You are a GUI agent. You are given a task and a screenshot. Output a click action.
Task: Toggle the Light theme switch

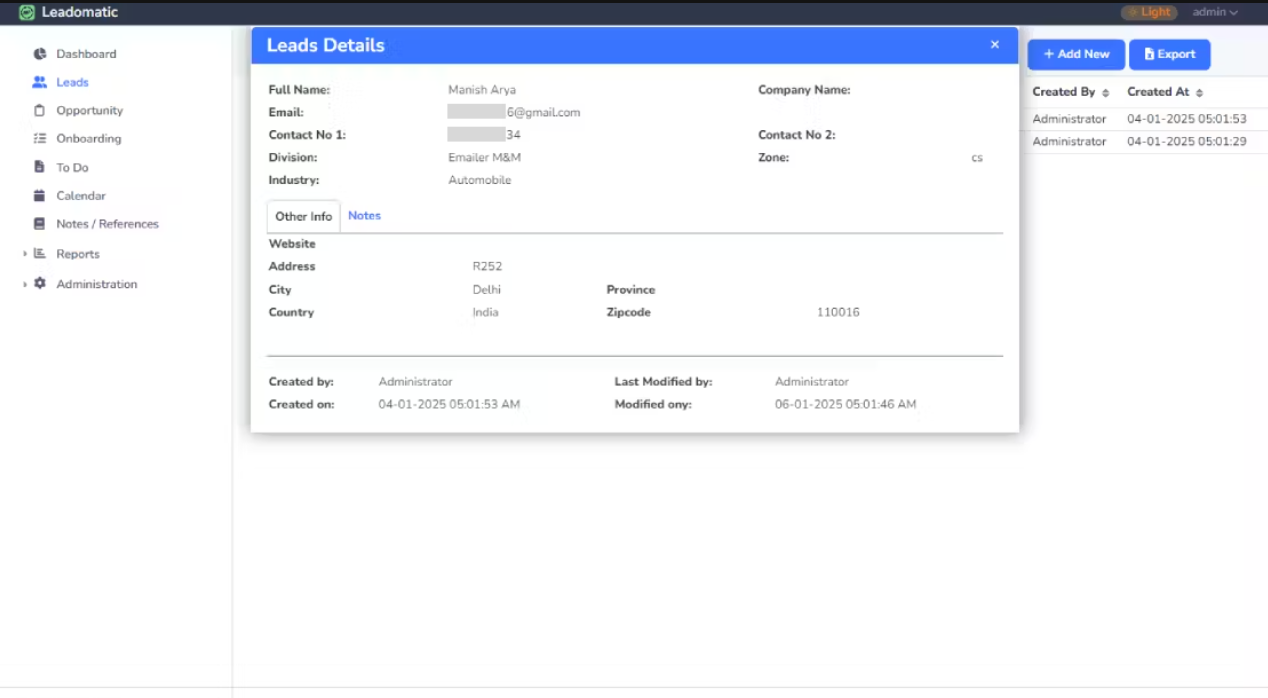point(1149,12)
